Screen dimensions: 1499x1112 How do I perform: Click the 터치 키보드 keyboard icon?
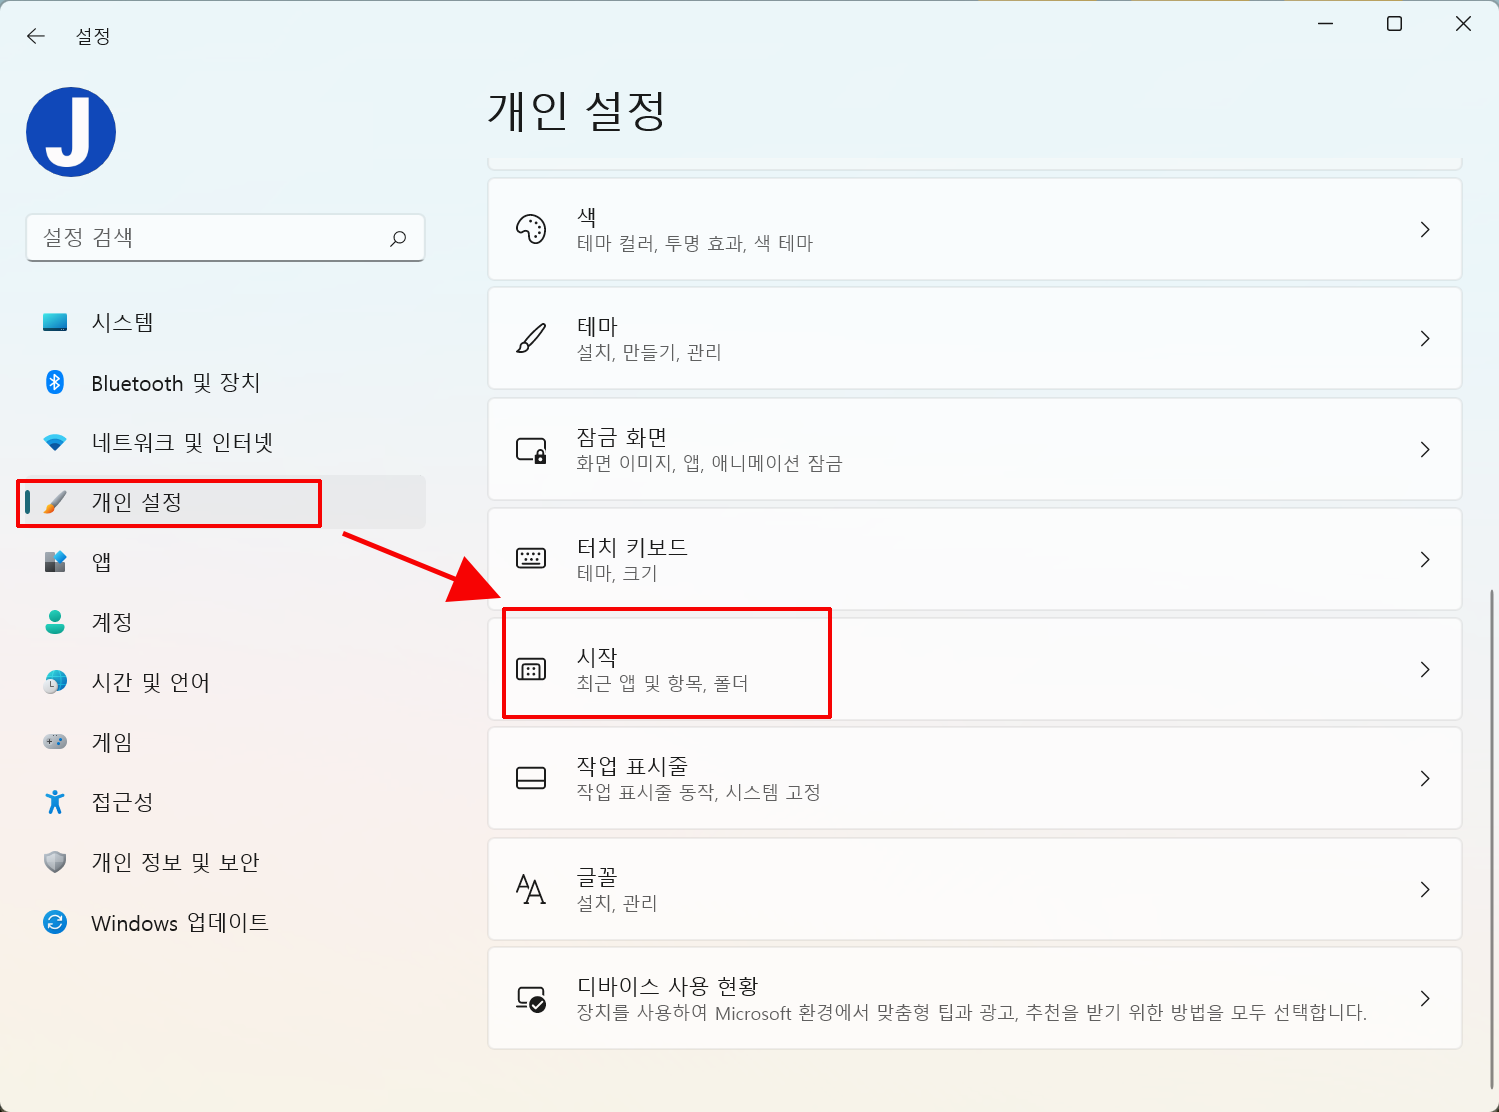tap(531, 558)
